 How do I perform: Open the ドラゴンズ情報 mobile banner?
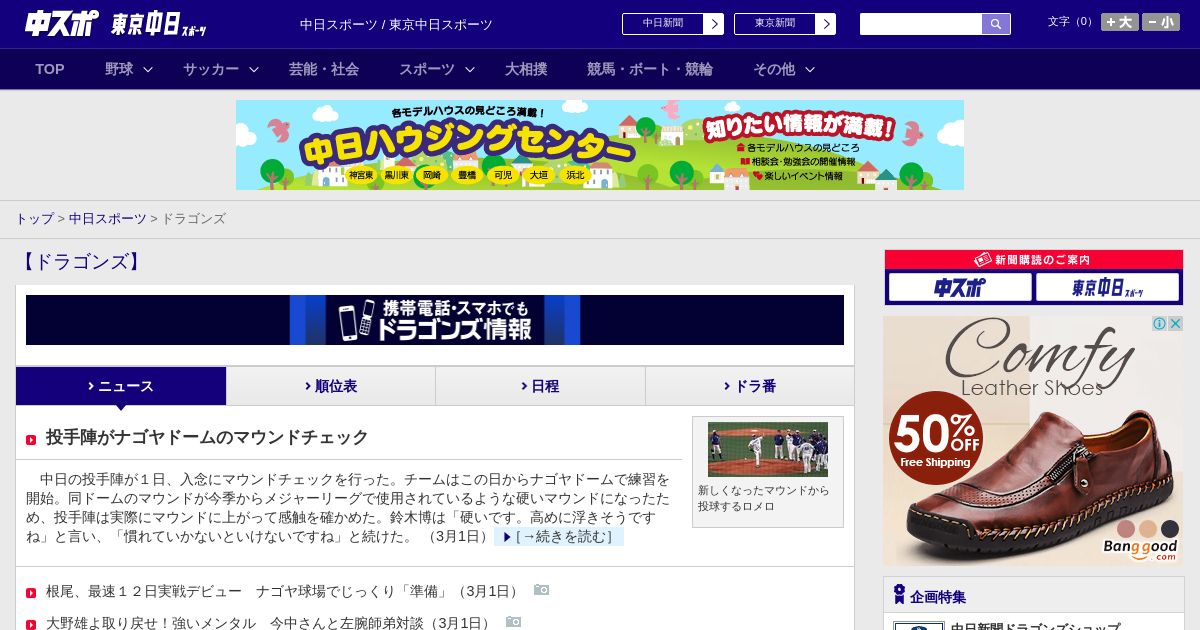coord(435,320)
